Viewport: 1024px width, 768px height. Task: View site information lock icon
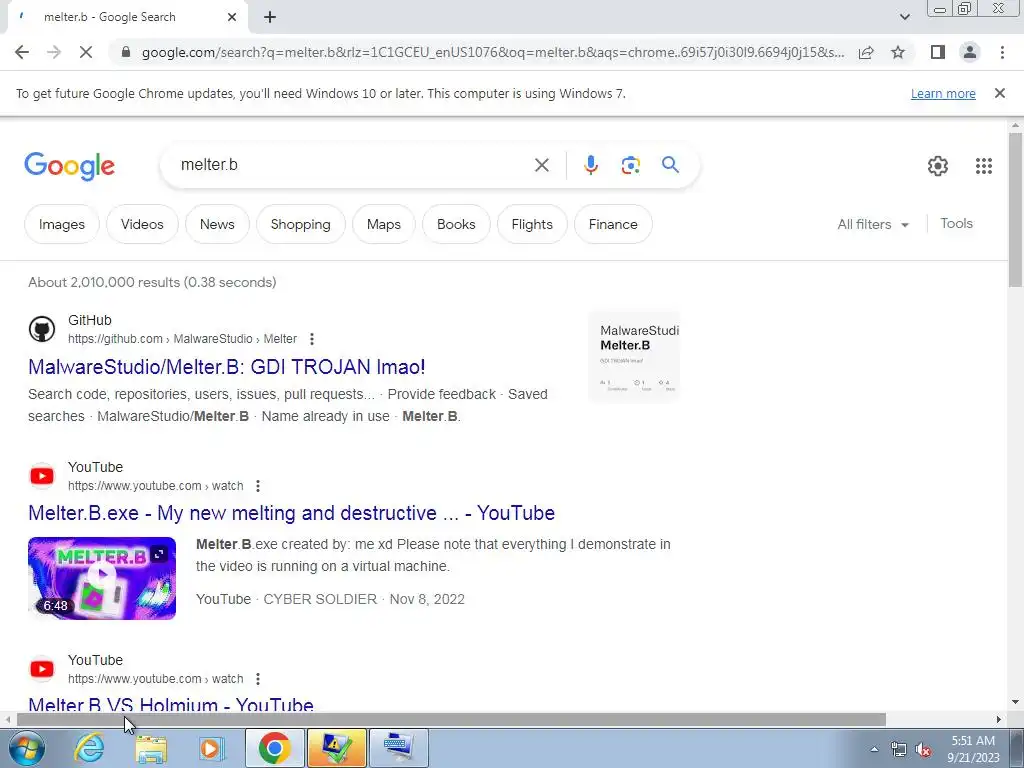coord(126,52)
